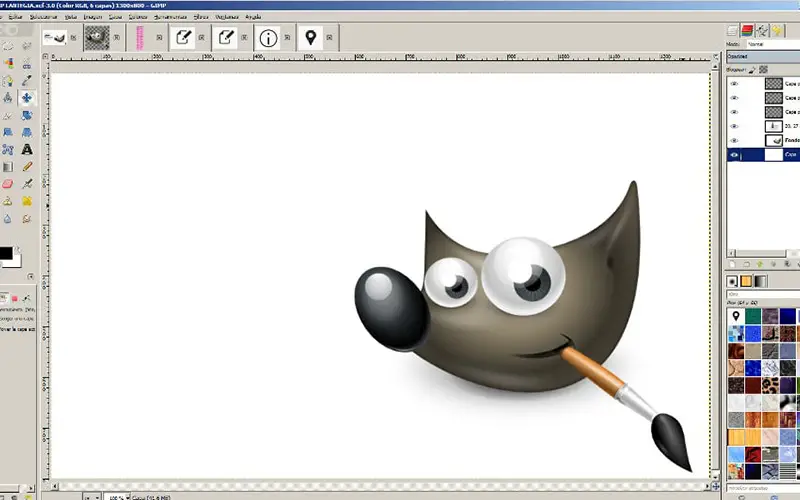Open the layer Mode dropdown showing Normal

pyautogui.click(x=773, y=44)
